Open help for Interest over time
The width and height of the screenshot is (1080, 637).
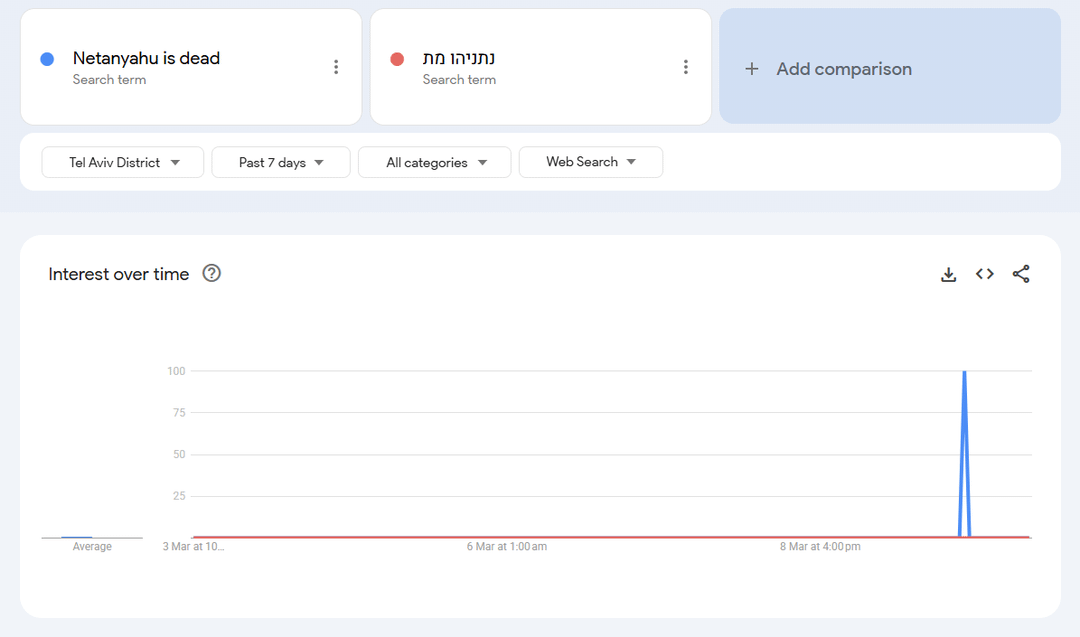coord(211,273)
